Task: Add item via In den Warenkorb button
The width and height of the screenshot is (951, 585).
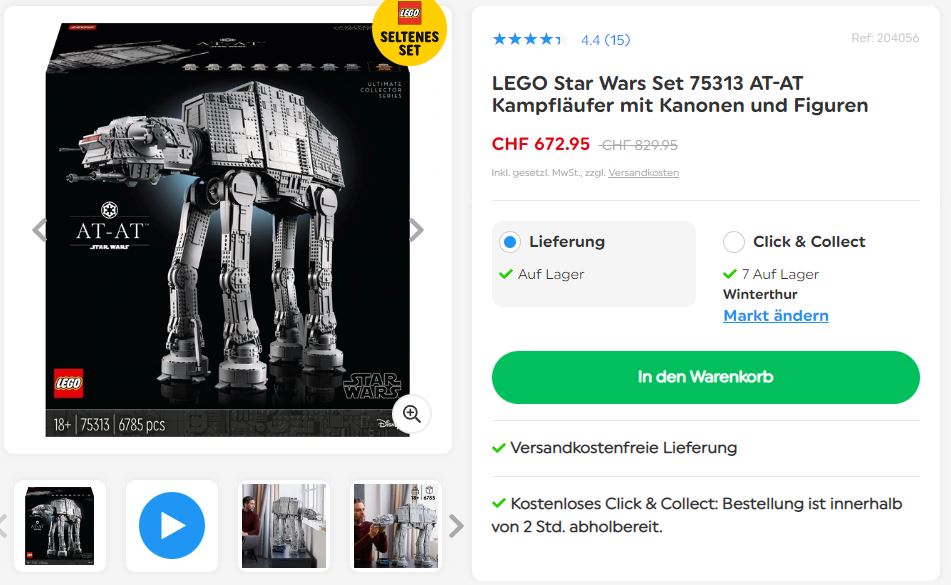Action: (x=705, y=377)
